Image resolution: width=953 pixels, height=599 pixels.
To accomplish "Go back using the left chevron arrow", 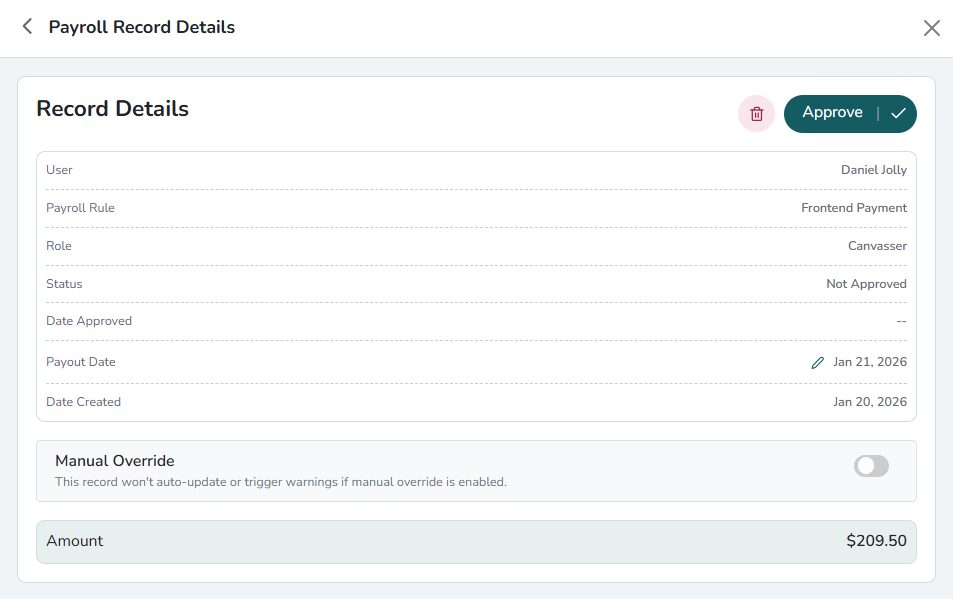I will point(27,27).
